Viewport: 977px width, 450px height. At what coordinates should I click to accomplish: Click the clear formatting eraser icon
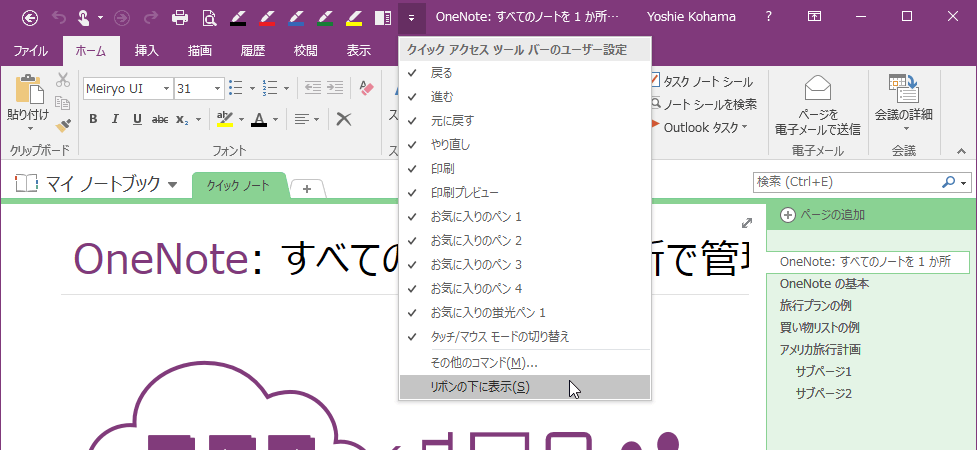tap(366, 89)
